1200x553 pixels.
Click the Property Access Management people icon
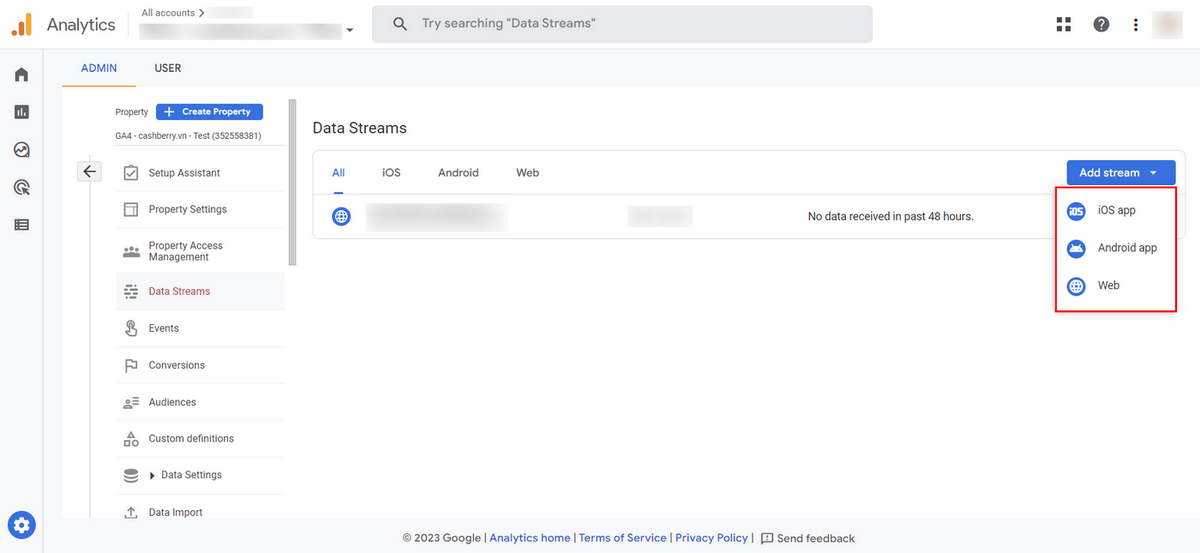coord(131,251)
